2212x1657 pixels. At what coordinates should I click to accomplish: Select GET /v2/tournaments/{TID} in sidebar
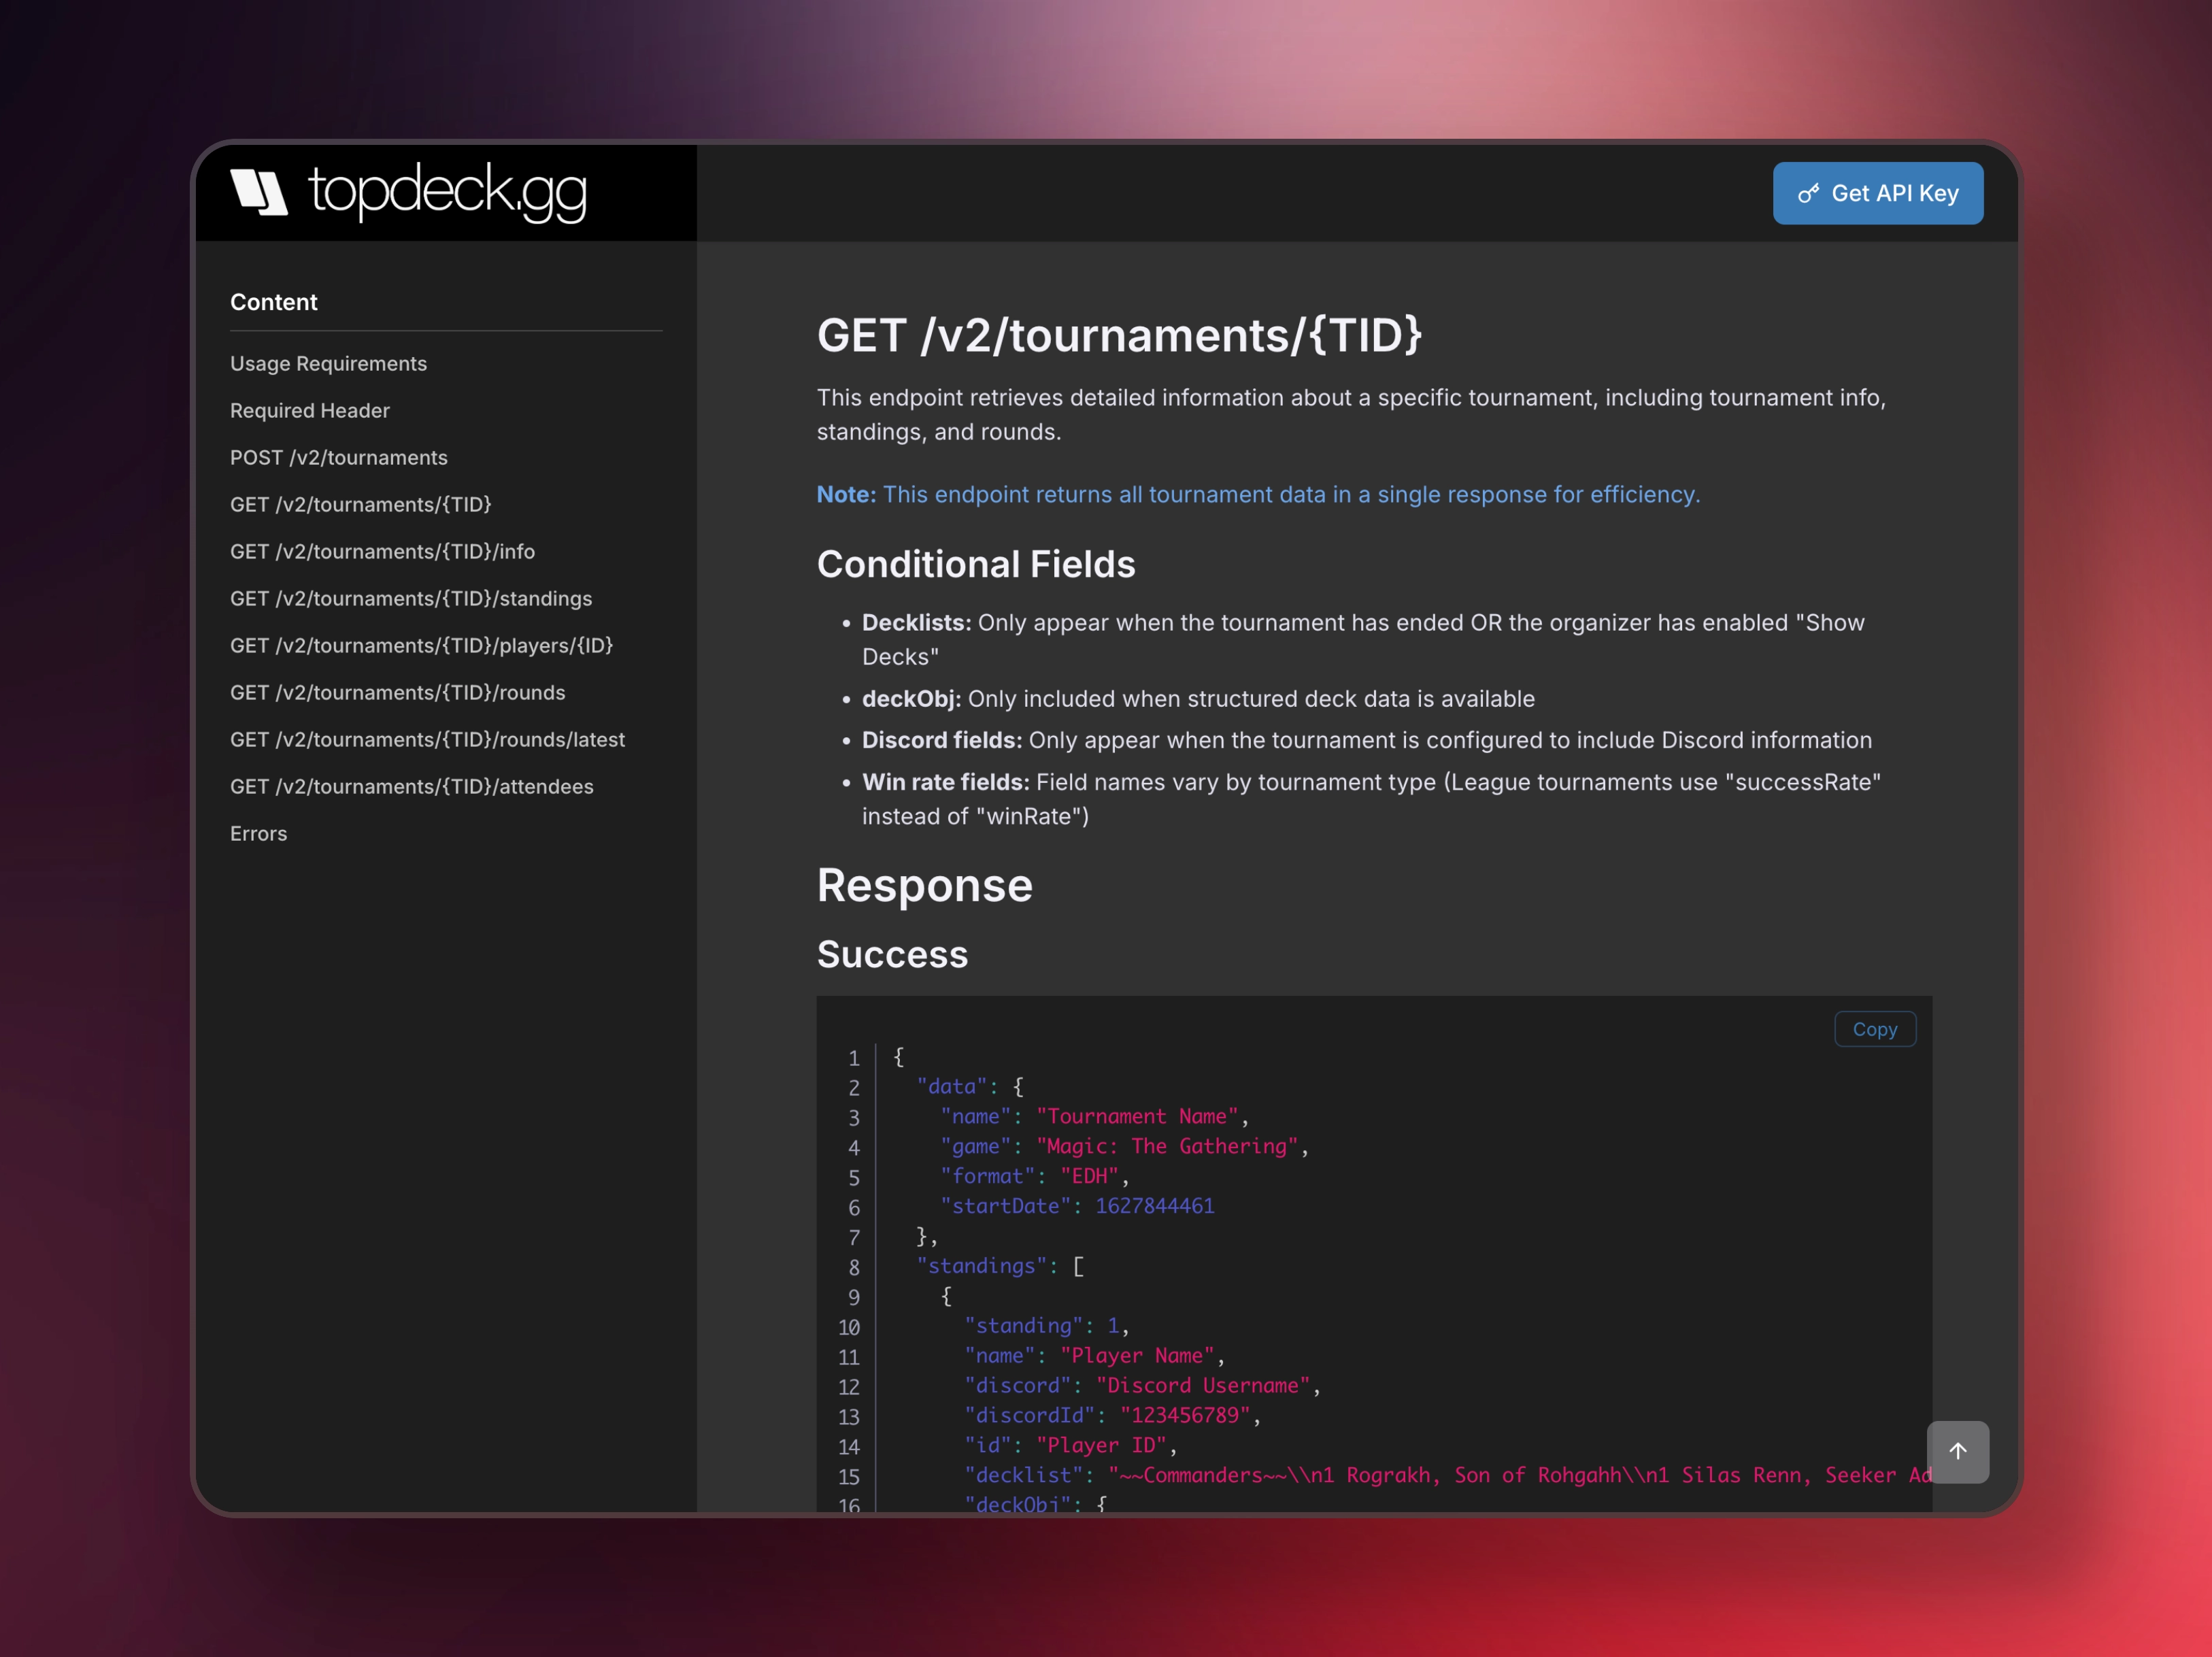pyautogui.click(x=360, y=505)
